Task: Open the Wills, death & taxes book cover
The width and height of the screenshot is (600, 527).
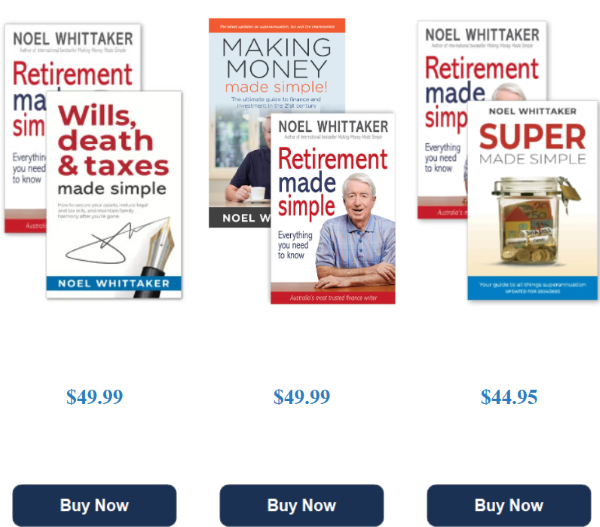Action: pyautogui.click(x=114, y=194)
